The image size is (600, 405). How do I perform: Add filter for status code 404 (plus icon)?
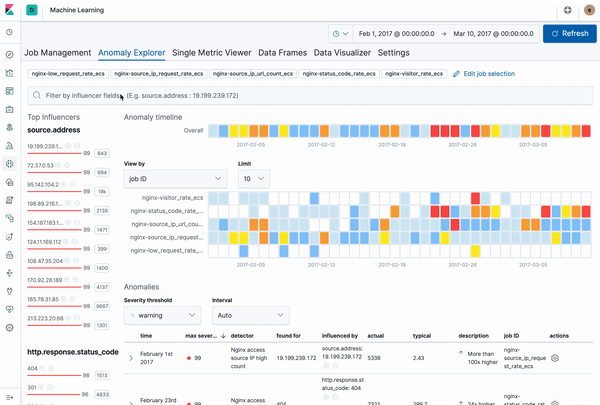(x=42, y=368)
